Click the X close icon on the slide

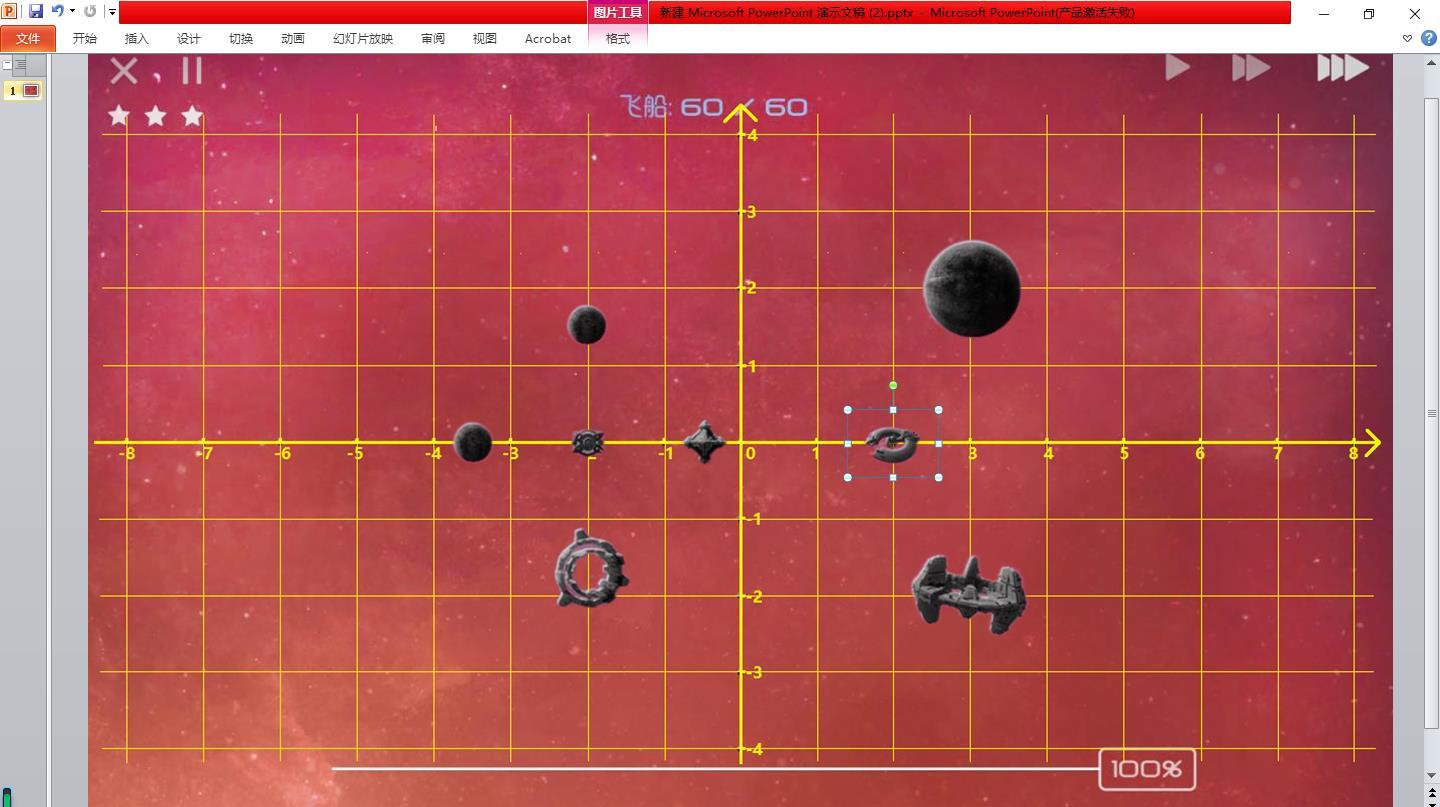pyautogui.click(x=124, y=71)
